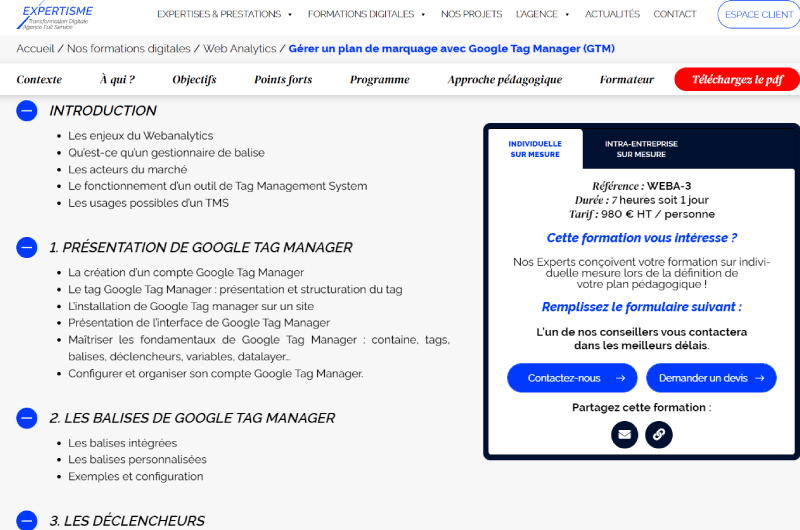The height and width of the screenshot is (530, 800).
Task: Open L'Agence dropdown menu
Action: (542, 14)
